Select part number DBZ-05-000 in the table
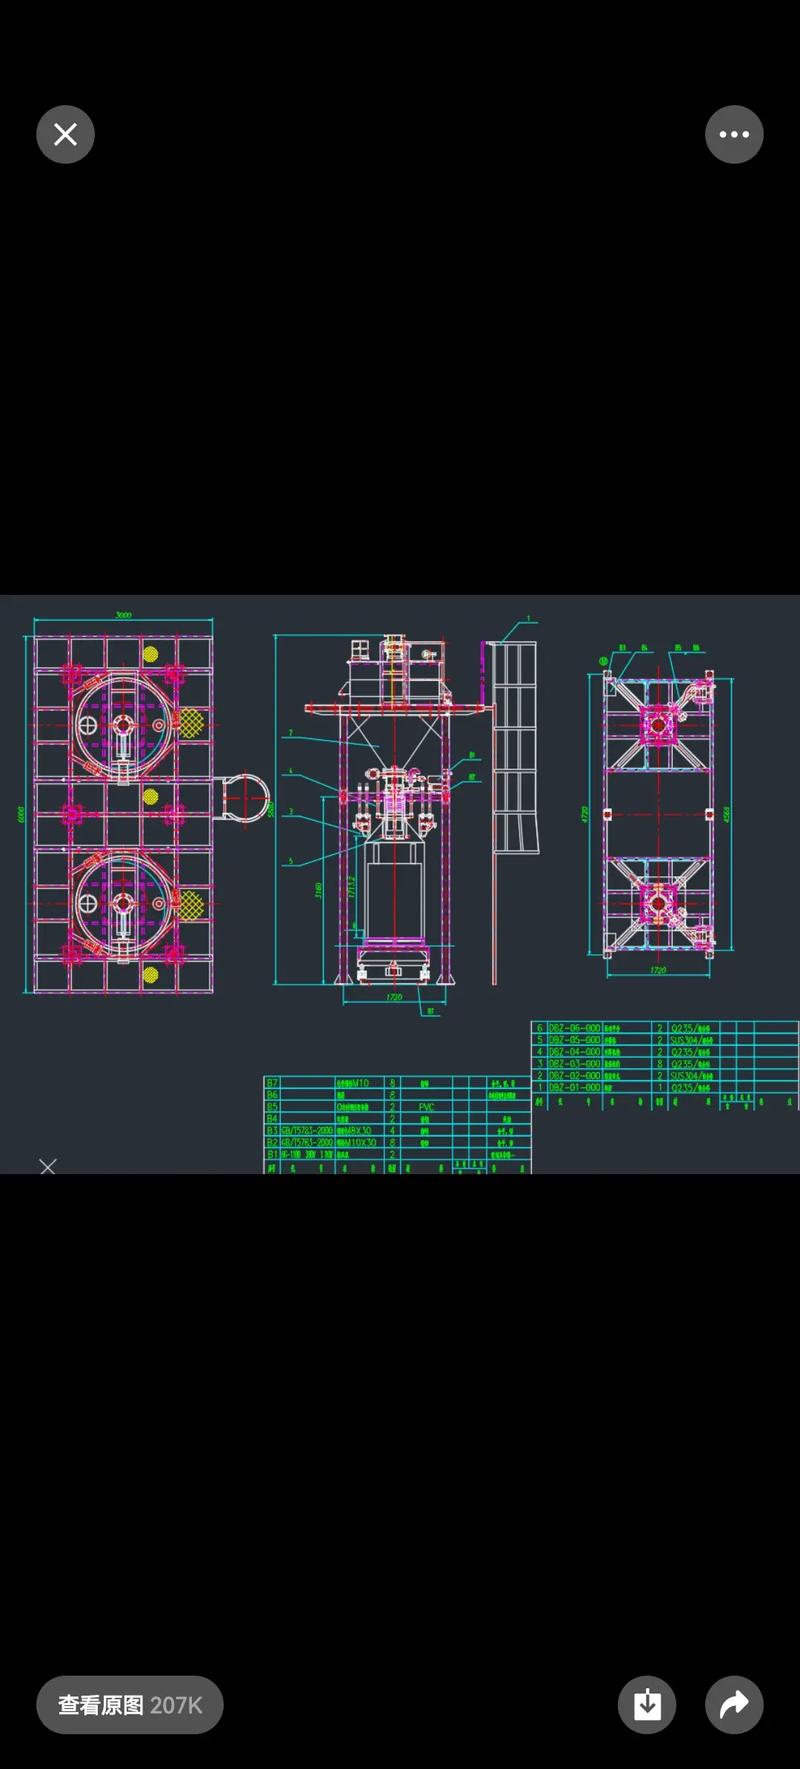Viewport: 800px width, 1769px height. pos(575,1040)
